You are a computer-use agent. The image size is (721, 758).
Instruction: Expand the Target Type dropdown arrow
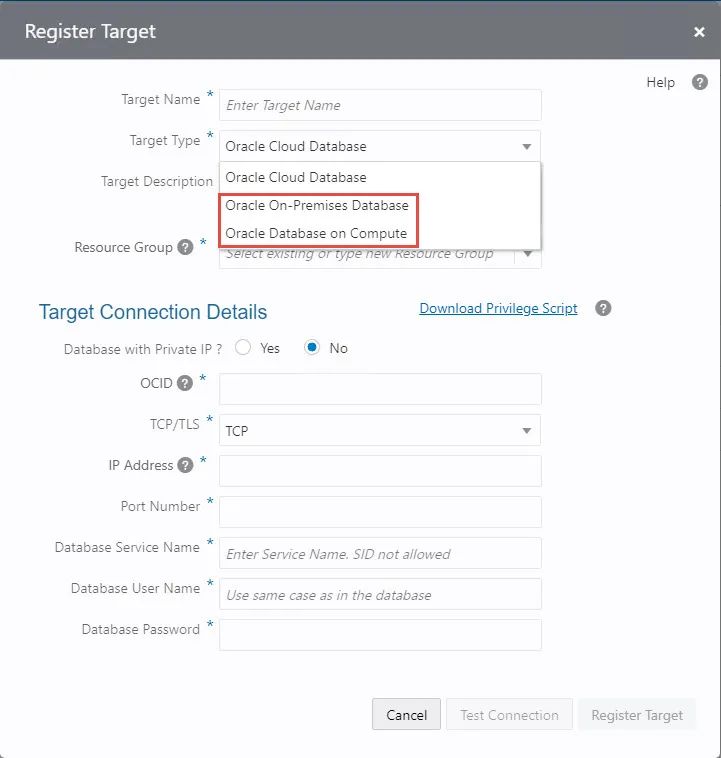click(527, 147)
